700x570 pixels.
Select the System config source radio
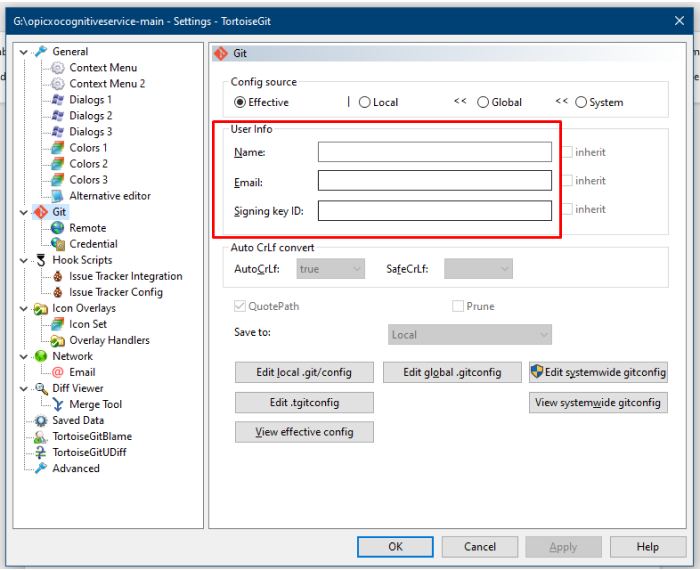pyautogui.click(x=581, y=102)
